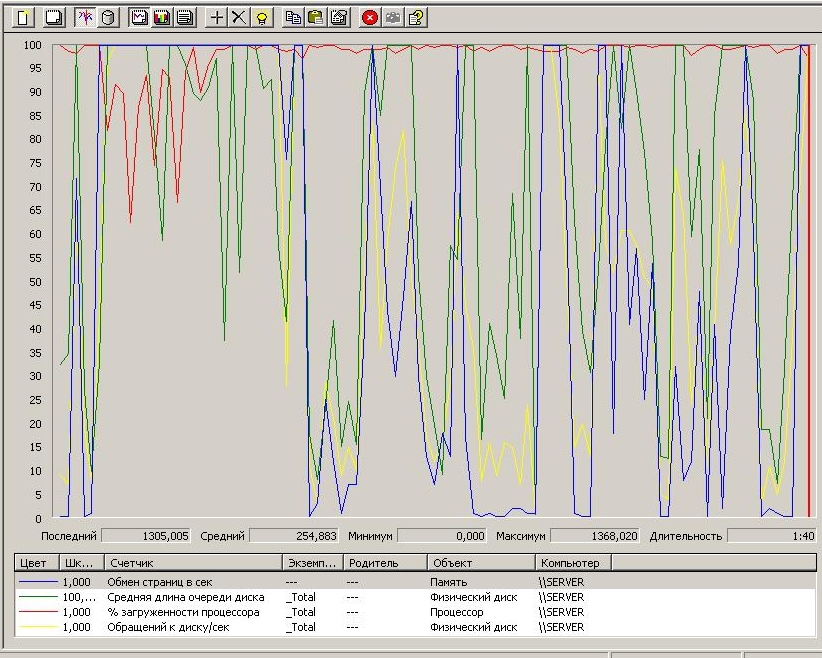
Task: Switch to Histogram view
Action: click(x=162, y=17)
